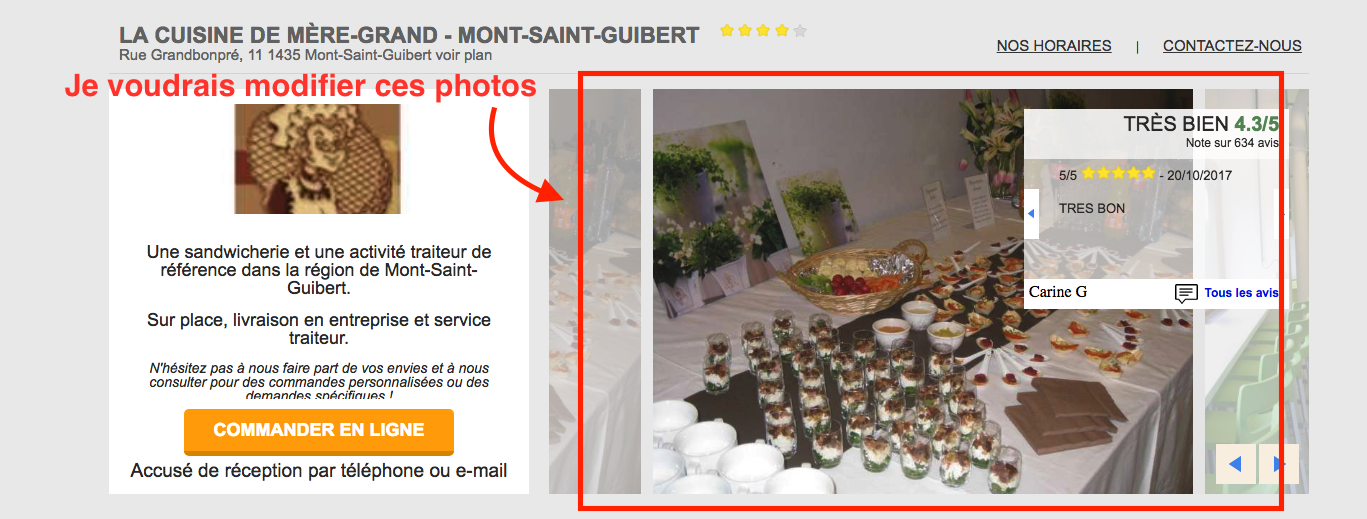Click the TRÈS BIEN 4.3/5 score
The height and width of the screenshot is (519, 1367).
tap(1201, 124)
